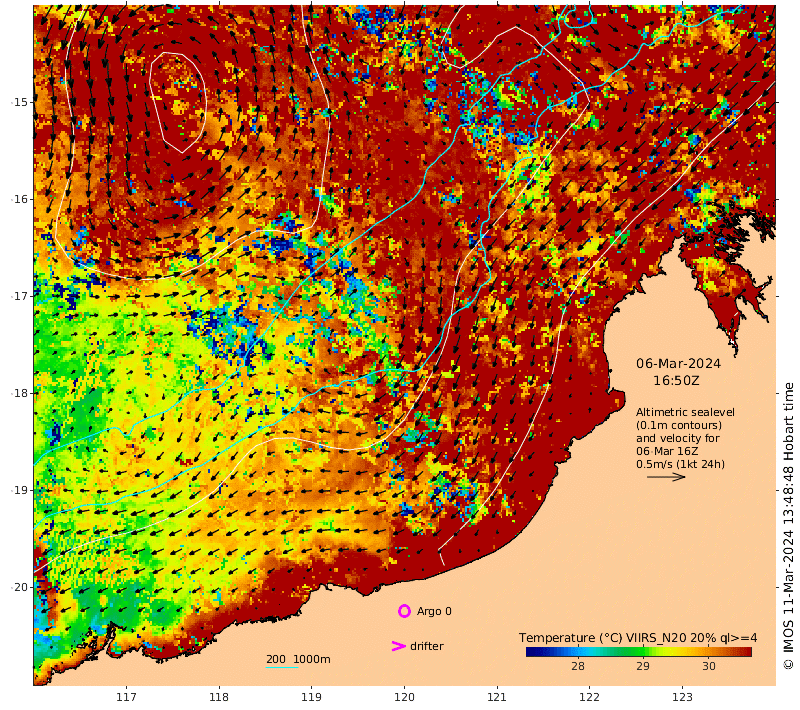Click the latitude axis label -18

point(19,393)
